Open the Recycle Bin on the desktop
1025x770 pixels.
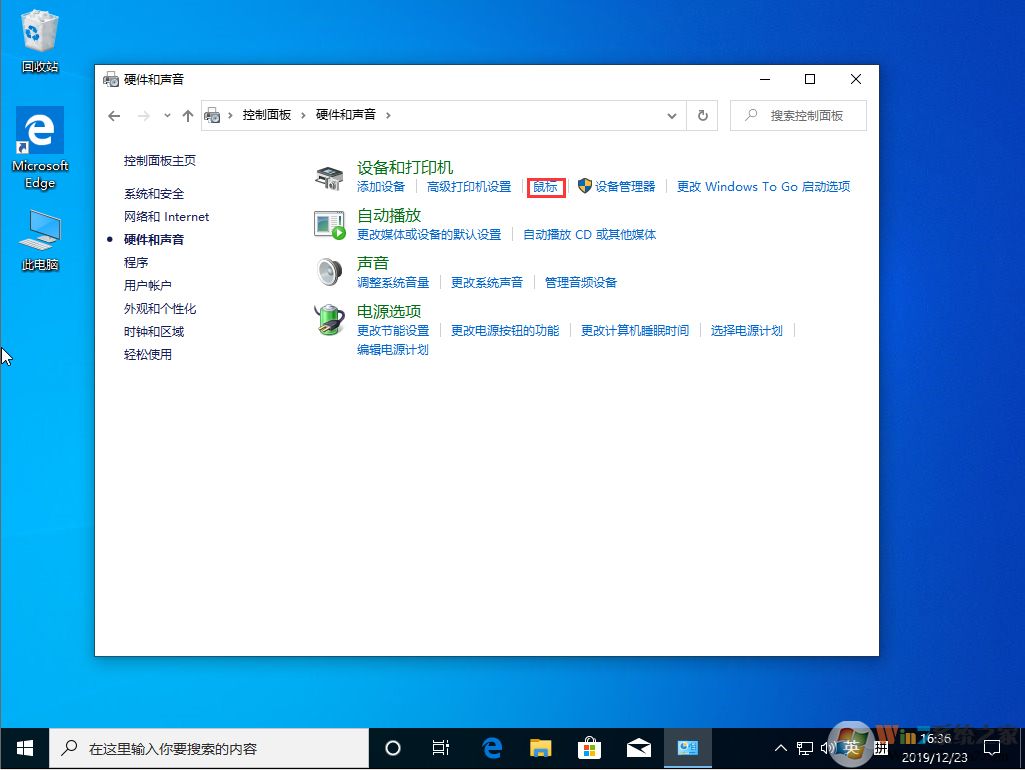(39, 30)
